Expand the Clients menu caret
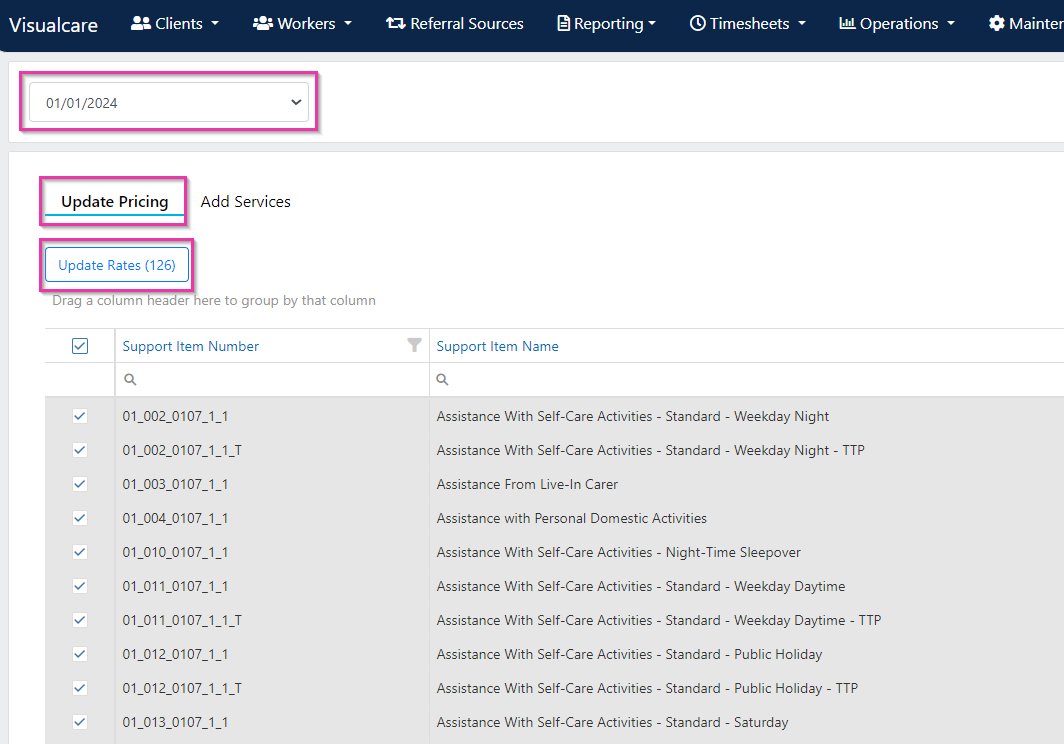 click(x=215, y=23)
